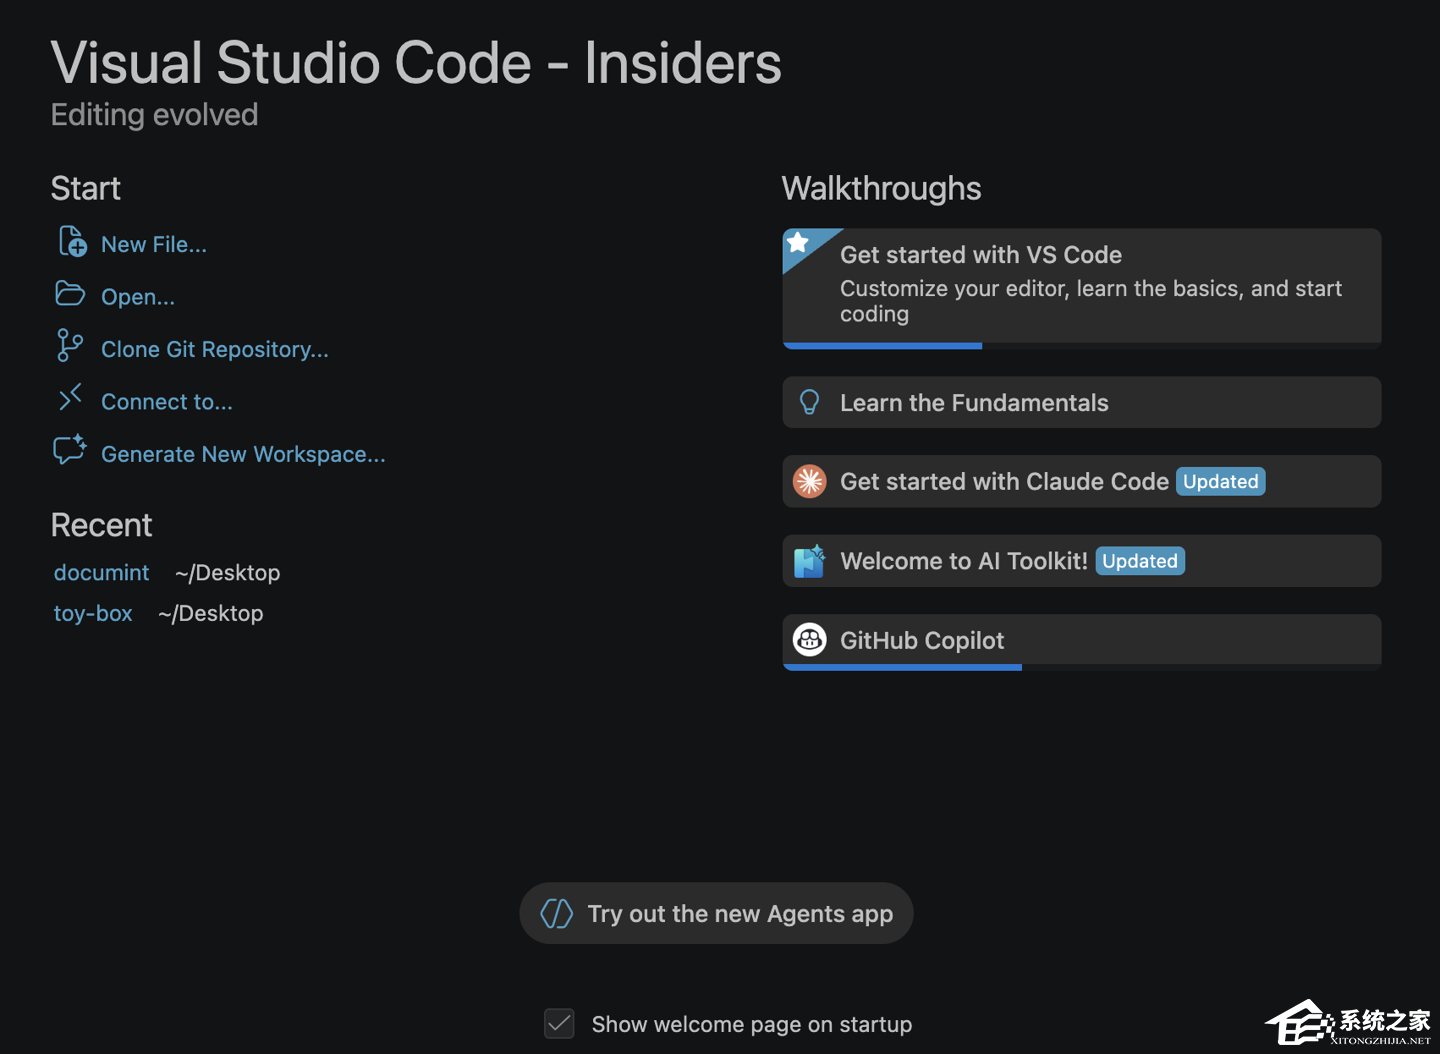Uncheck Show welcome page on startup checkbox

pyautogui.click(x=559, y=1023)
